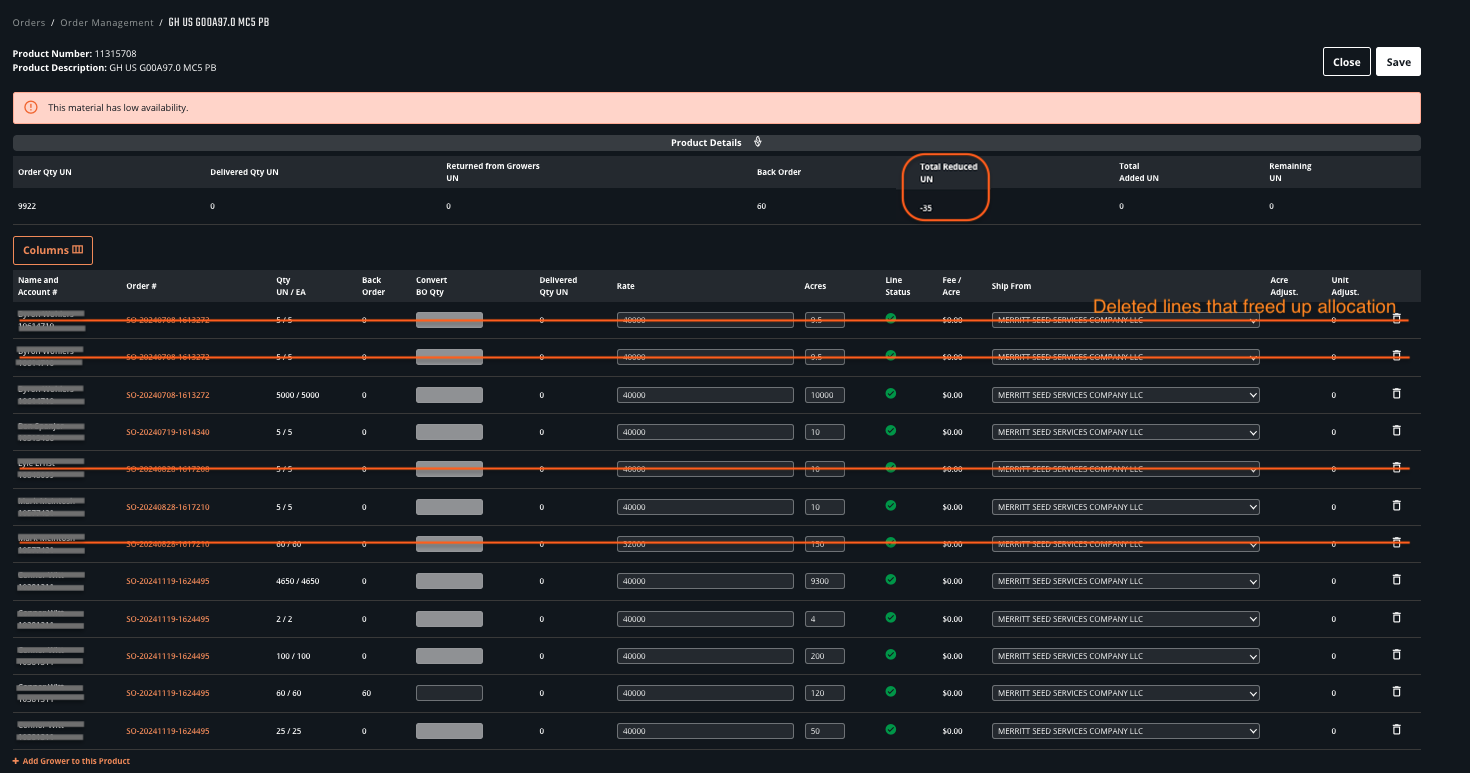Click the Product Details pin icon
1470x773 pixels.
757,142
